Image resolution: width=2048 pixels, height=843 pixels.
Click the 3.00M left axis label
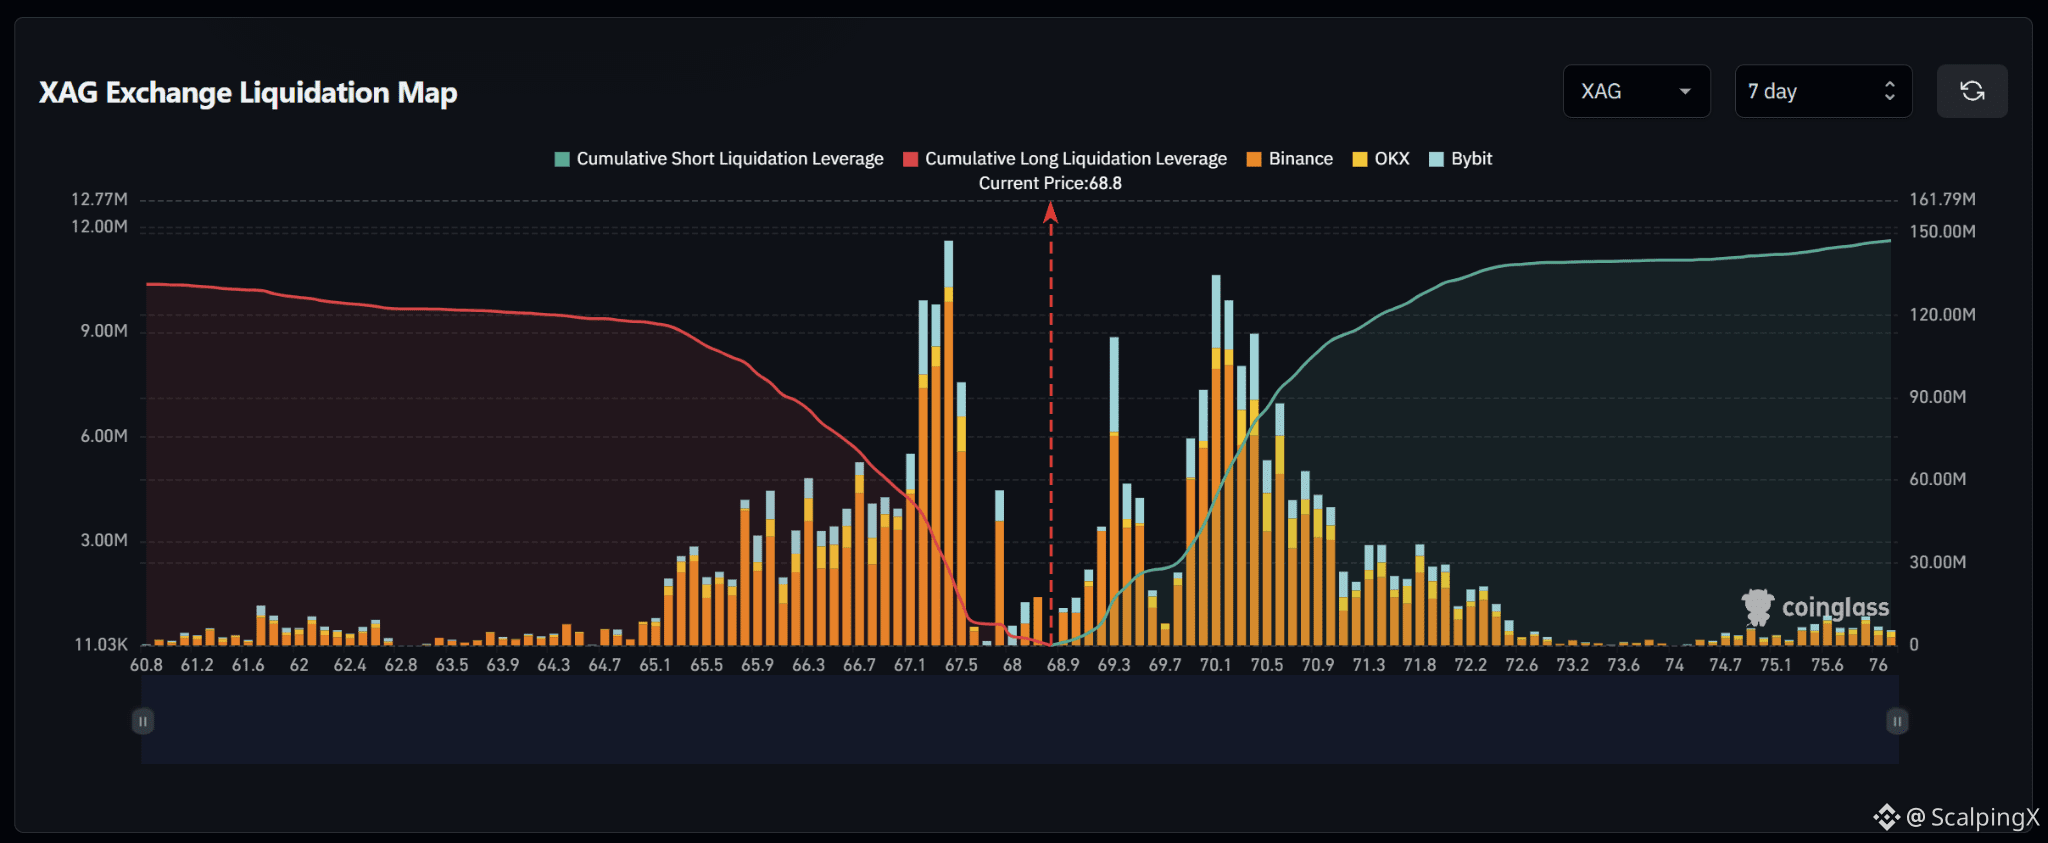(x=104, y=540)
